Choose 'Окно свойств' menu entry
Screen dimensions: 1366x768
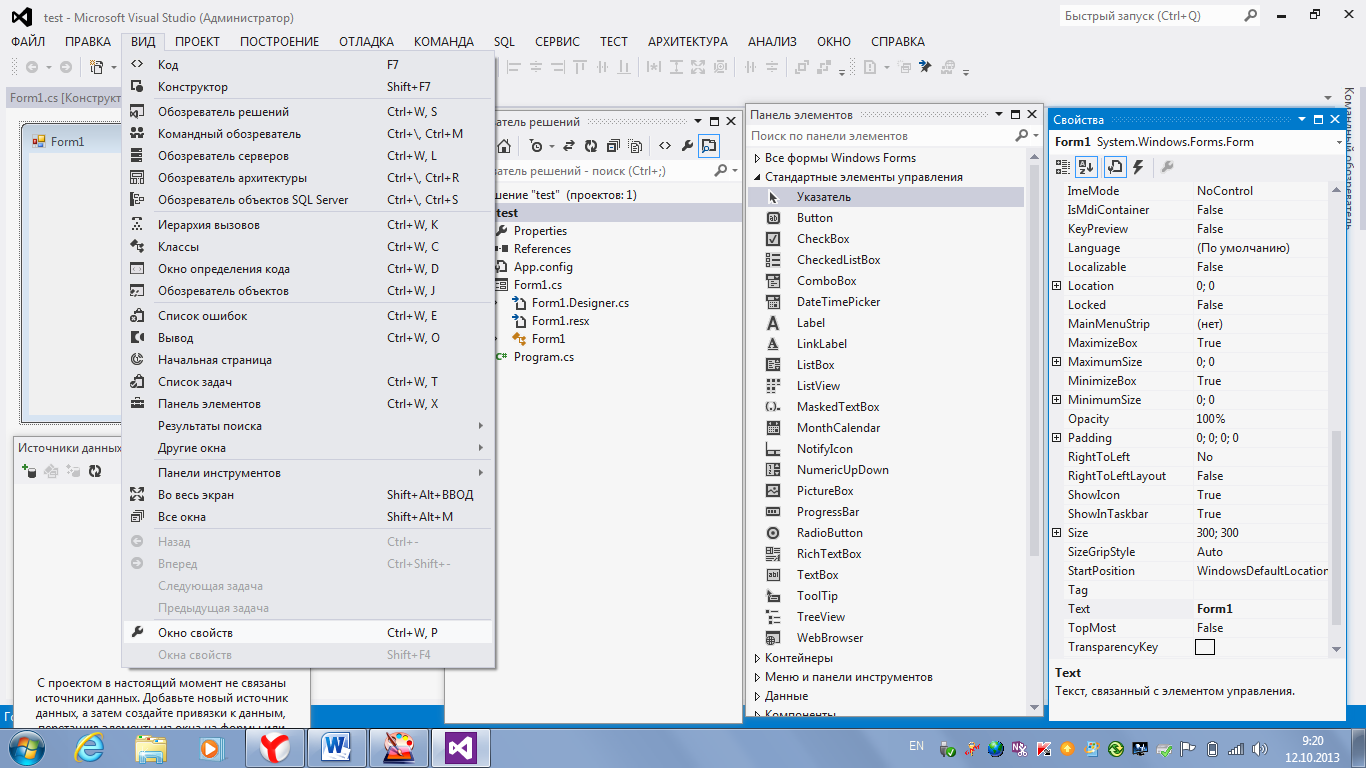[308, 633]
